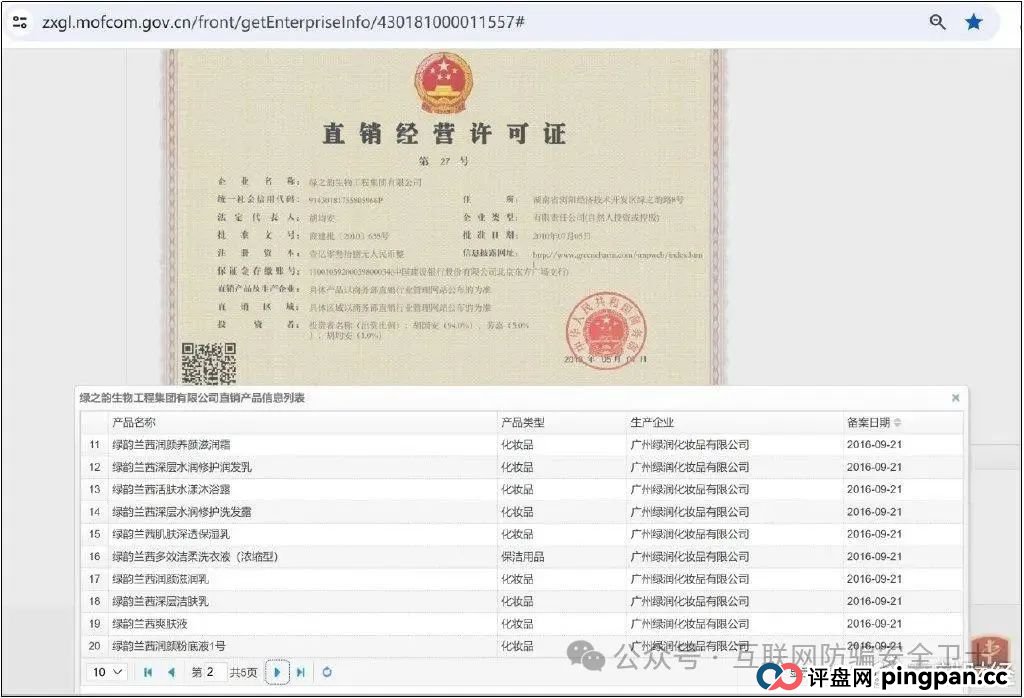Image resolution: width=1024 pixels, height=698 pixels.
Task: Open the zoom control icon in the address bar
Action: pos(937,21)
